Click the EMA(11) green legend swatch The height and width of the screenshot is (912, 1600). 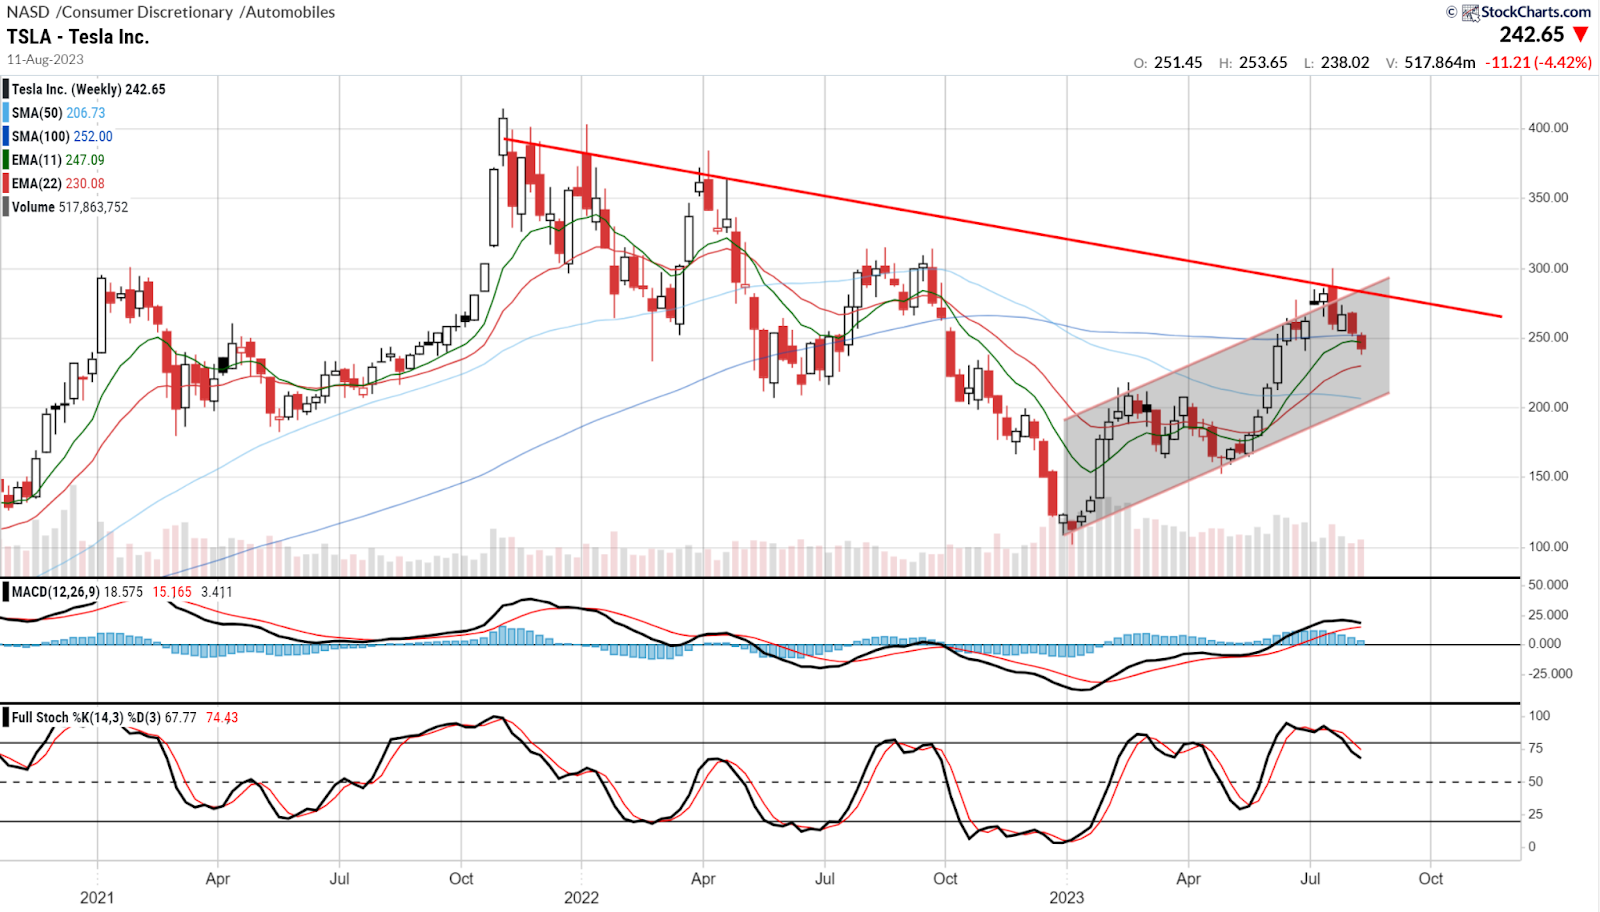[x=5, y=160]
